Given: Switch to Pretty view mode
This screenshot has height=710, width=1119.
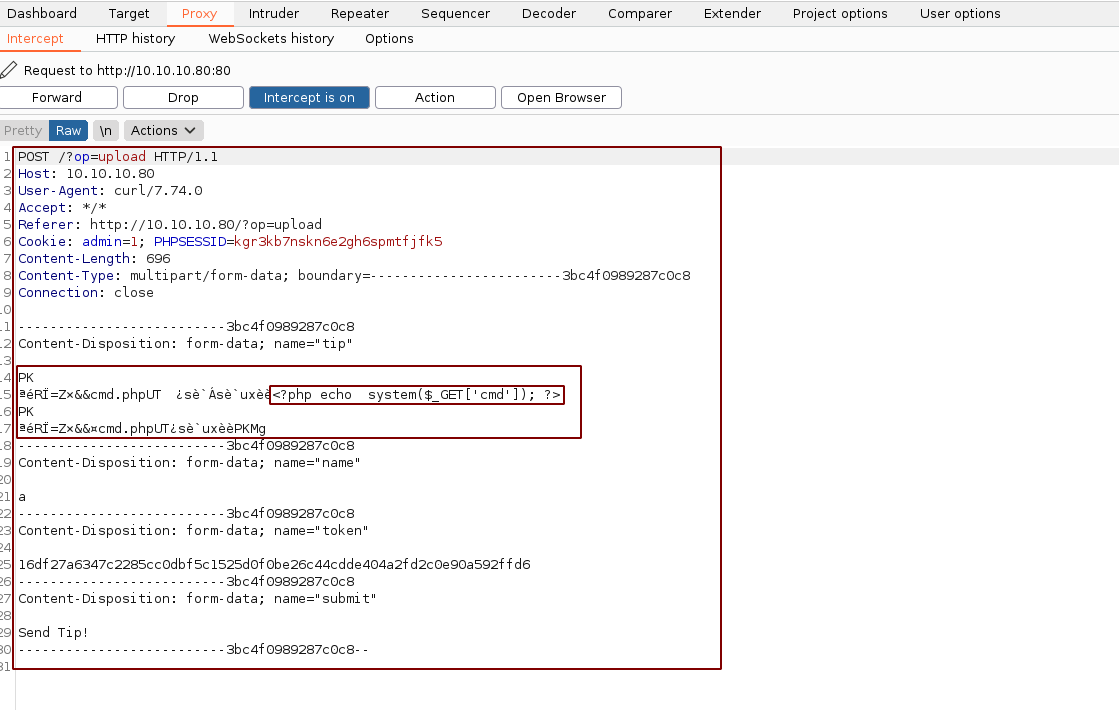Looking at the screenshot, I should (23, 130).
